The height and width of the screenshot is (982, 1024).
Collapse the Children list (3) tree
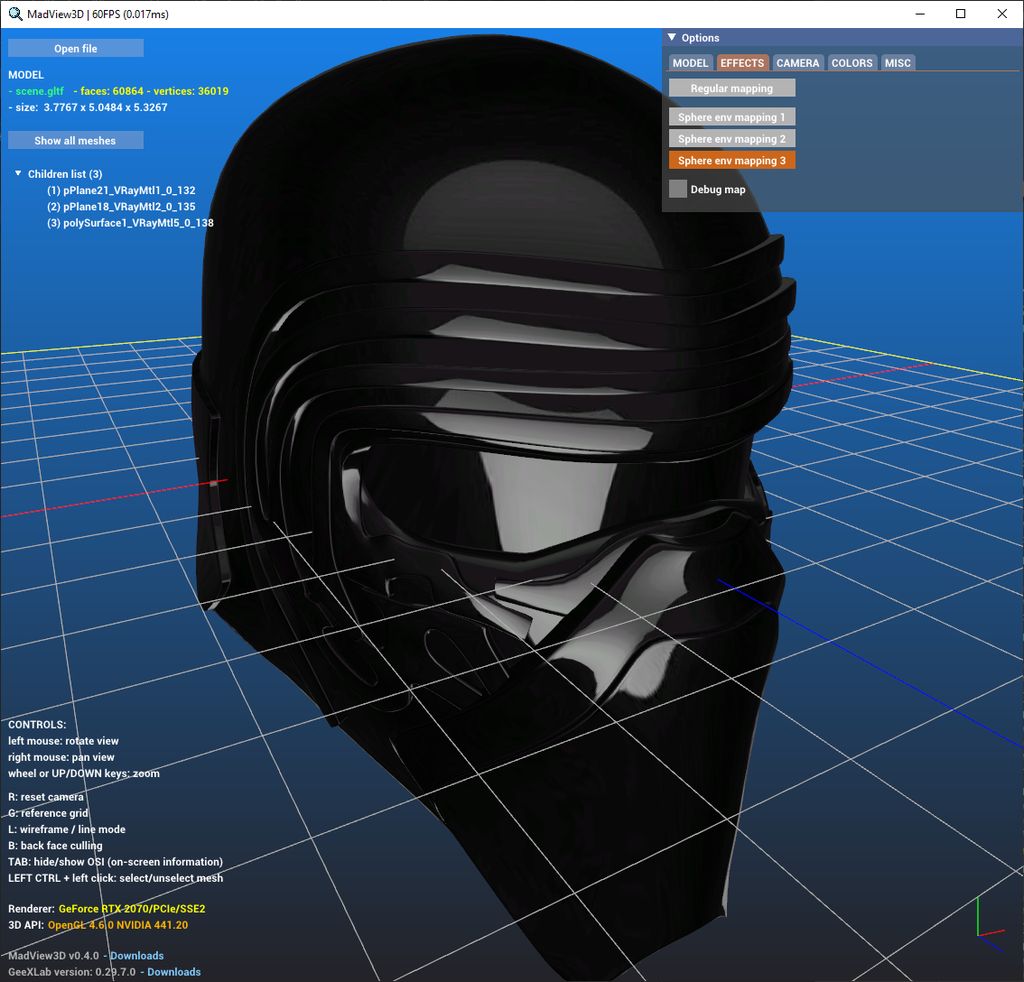point(18,174)
